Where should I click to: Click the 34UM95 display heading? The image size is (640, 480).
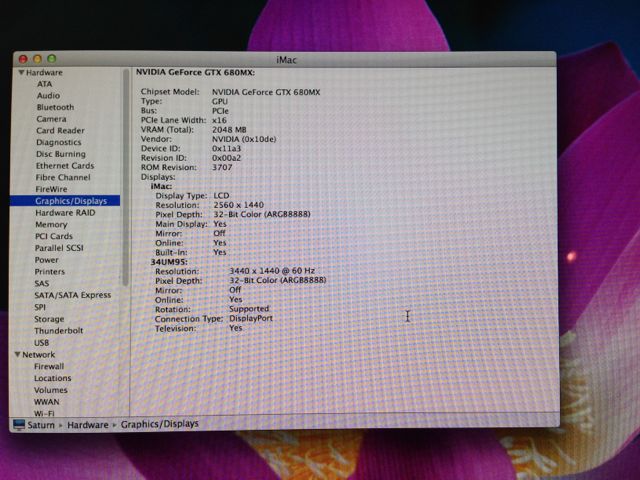point(169,262)
